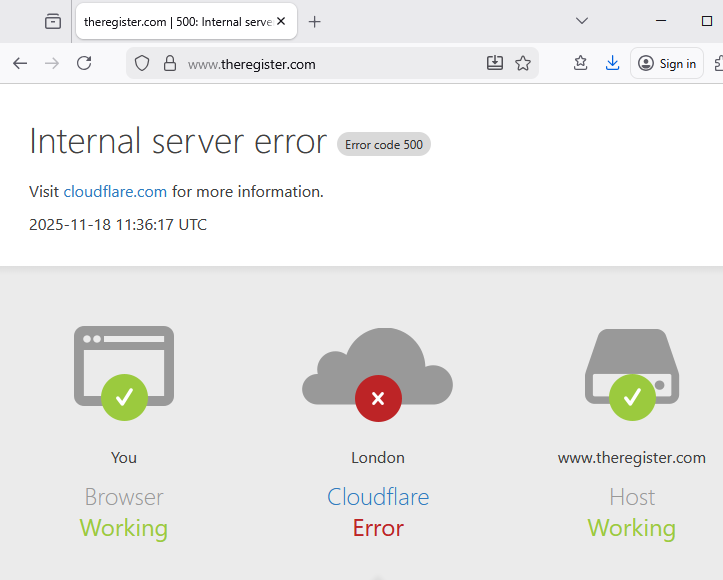Click the cloud icon with red X
Viewport: 723px width, 580px height.
click(377, 374)
